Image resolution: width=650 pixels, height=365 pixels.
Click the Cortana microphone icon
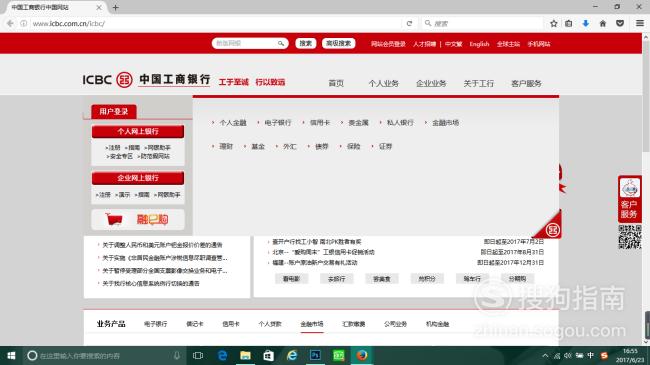(177, 355)
